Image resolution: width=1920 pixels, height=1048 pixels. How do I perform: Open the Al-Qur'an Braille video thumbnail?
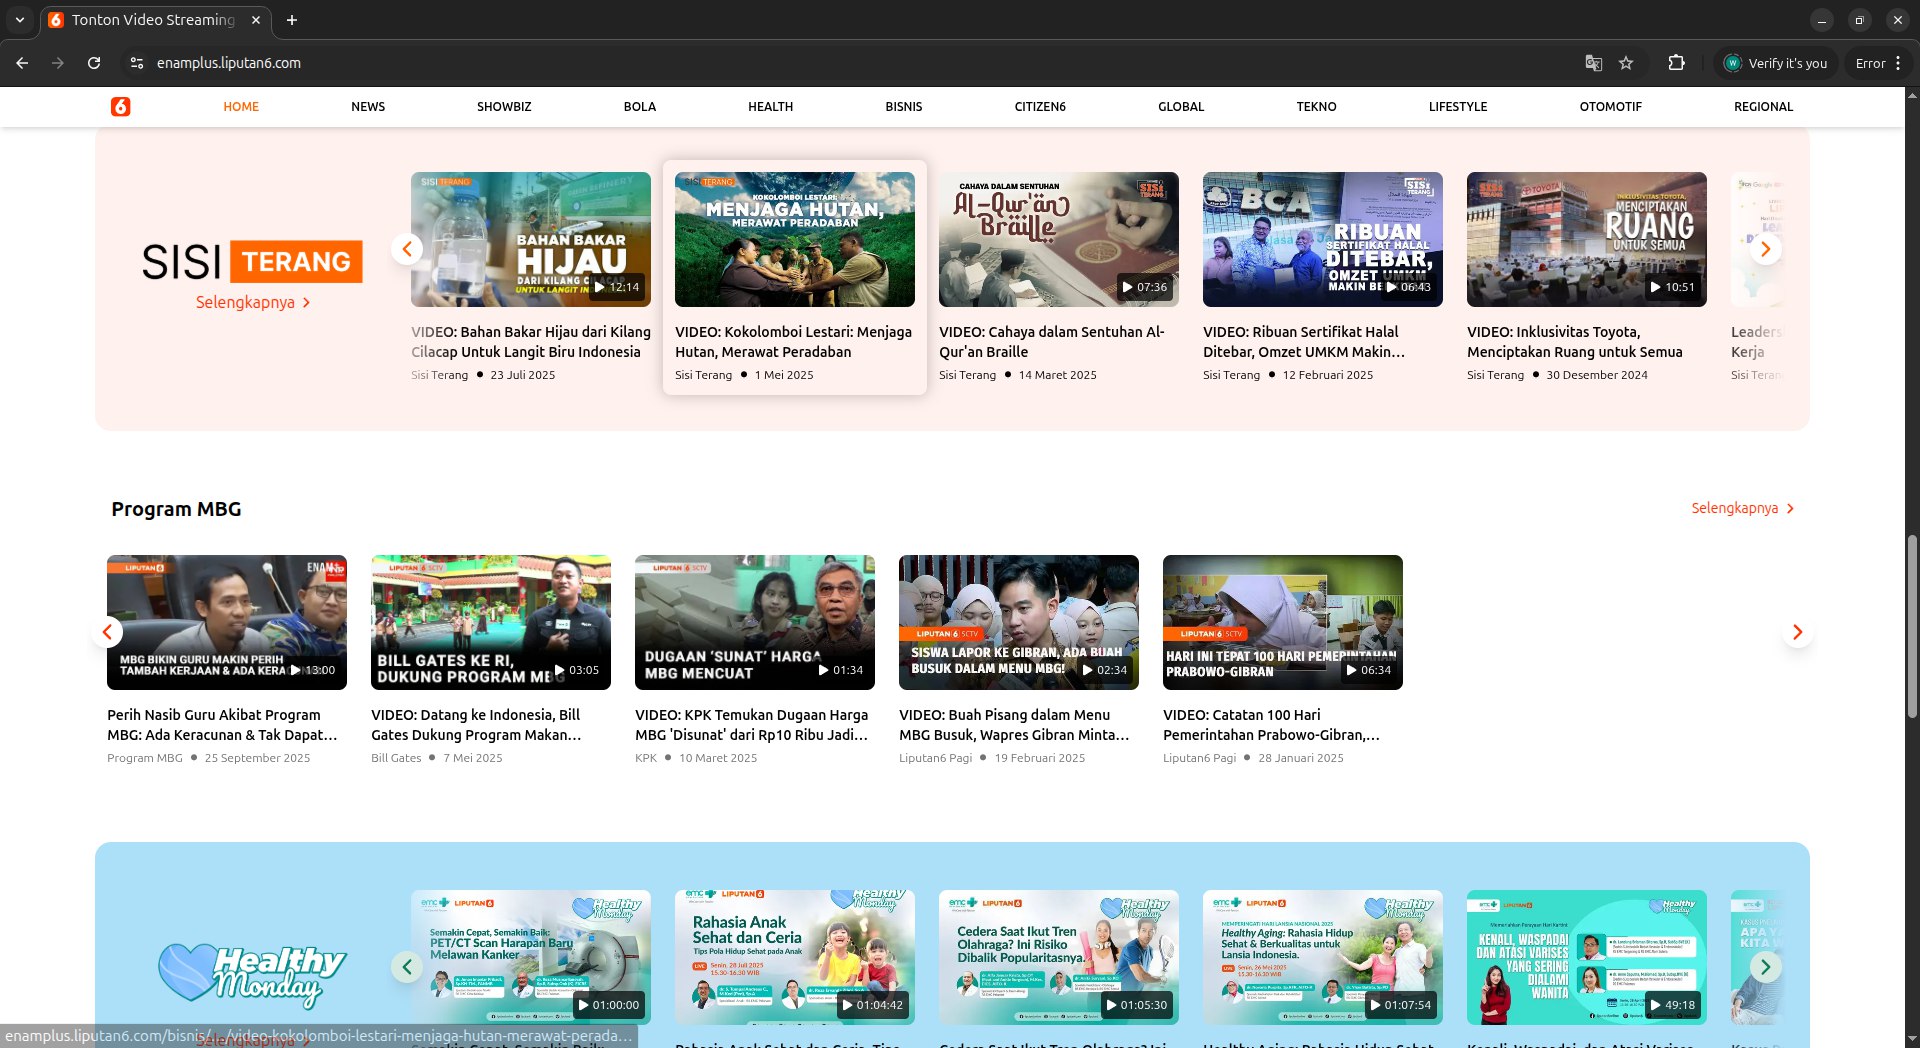coord(1058,240)
